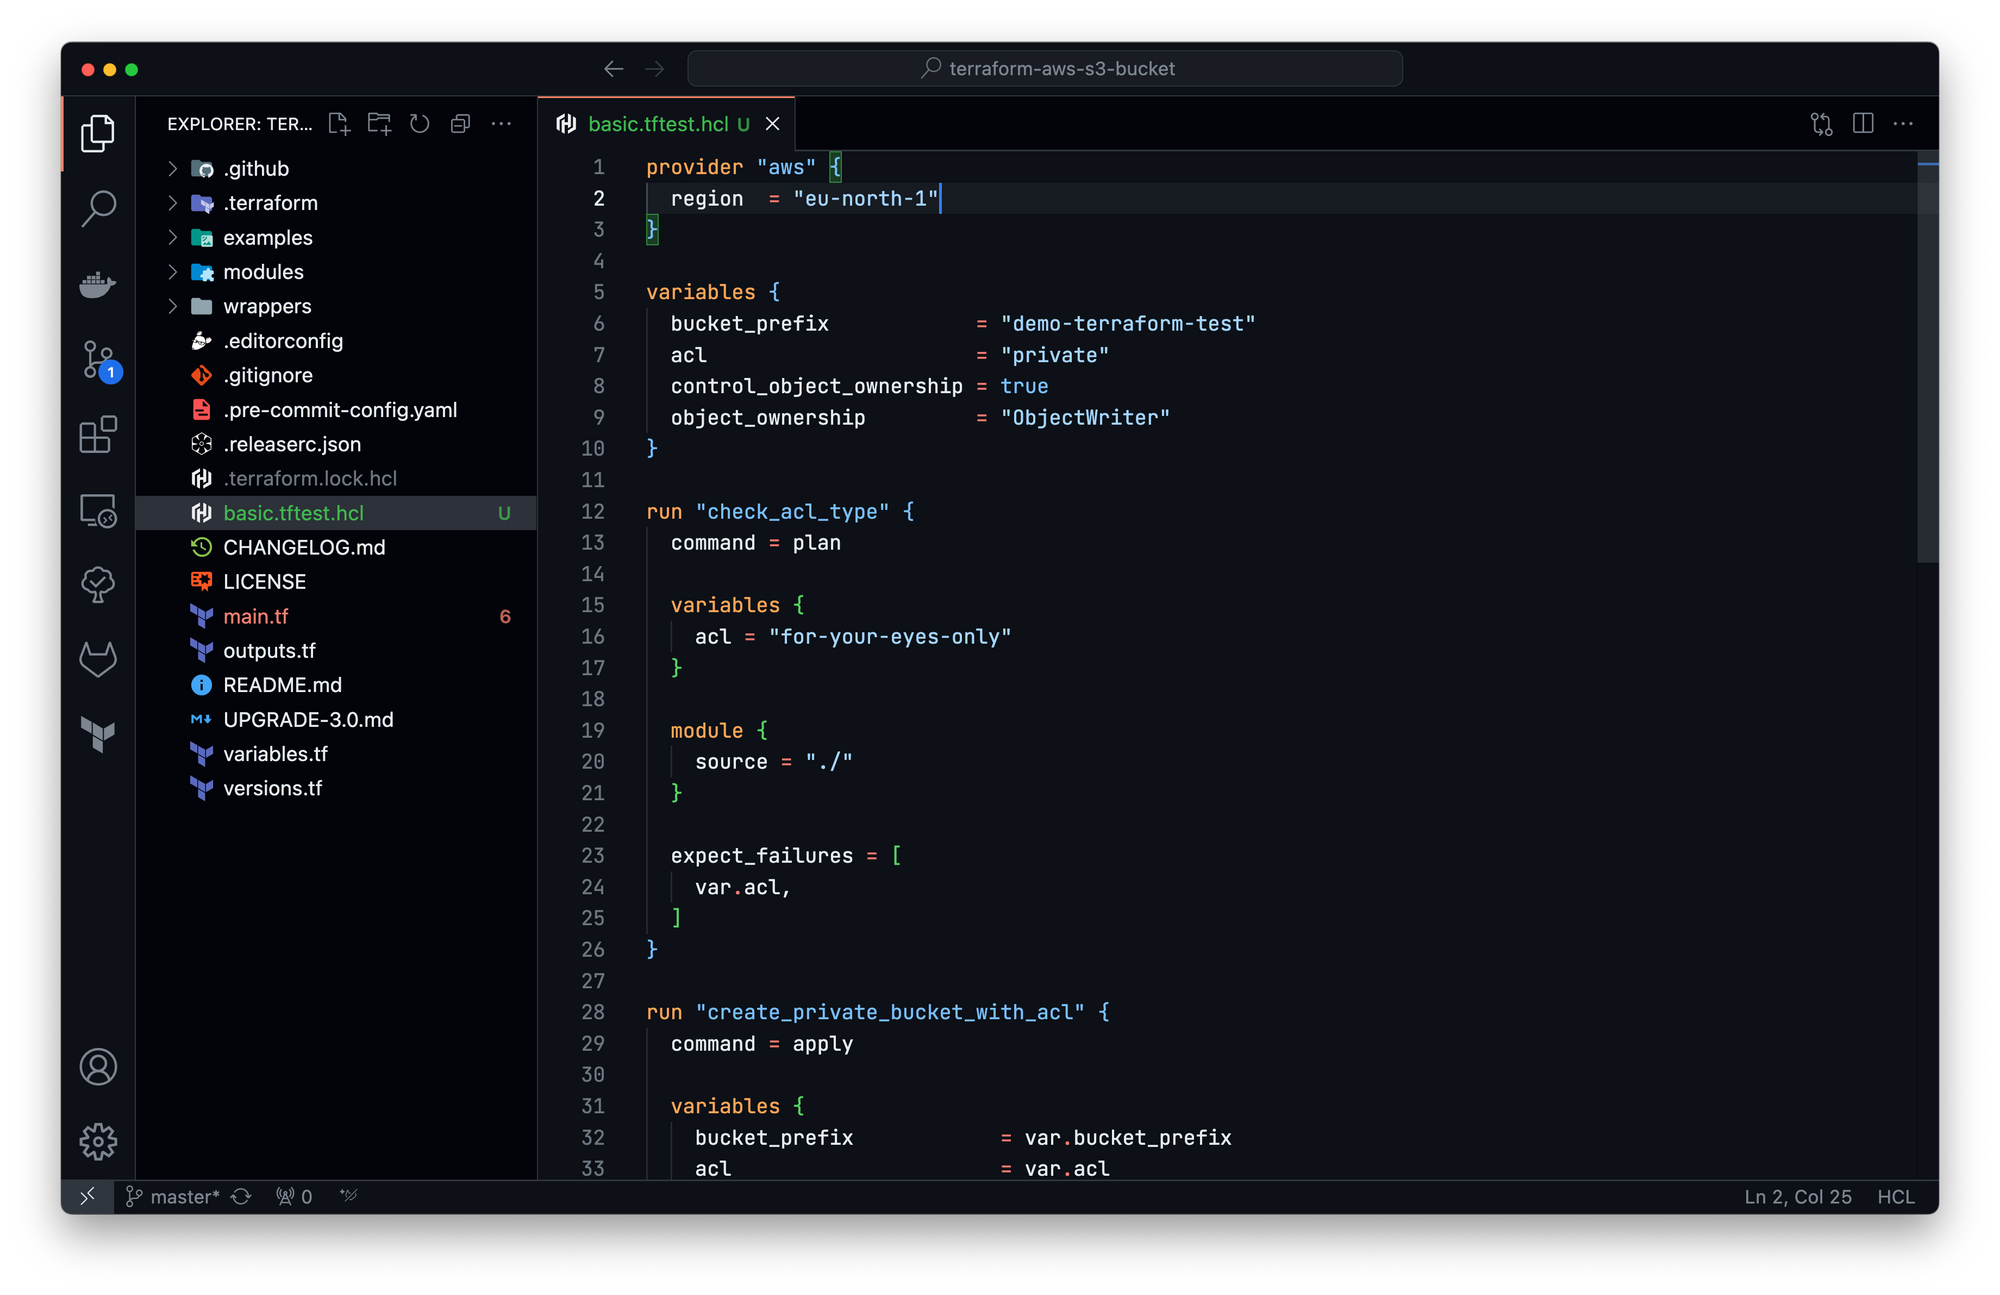Open main.tf from the file tree
Image resolution: width=2000 pixels, height=1295 pixels.
(x=256, y=617)
